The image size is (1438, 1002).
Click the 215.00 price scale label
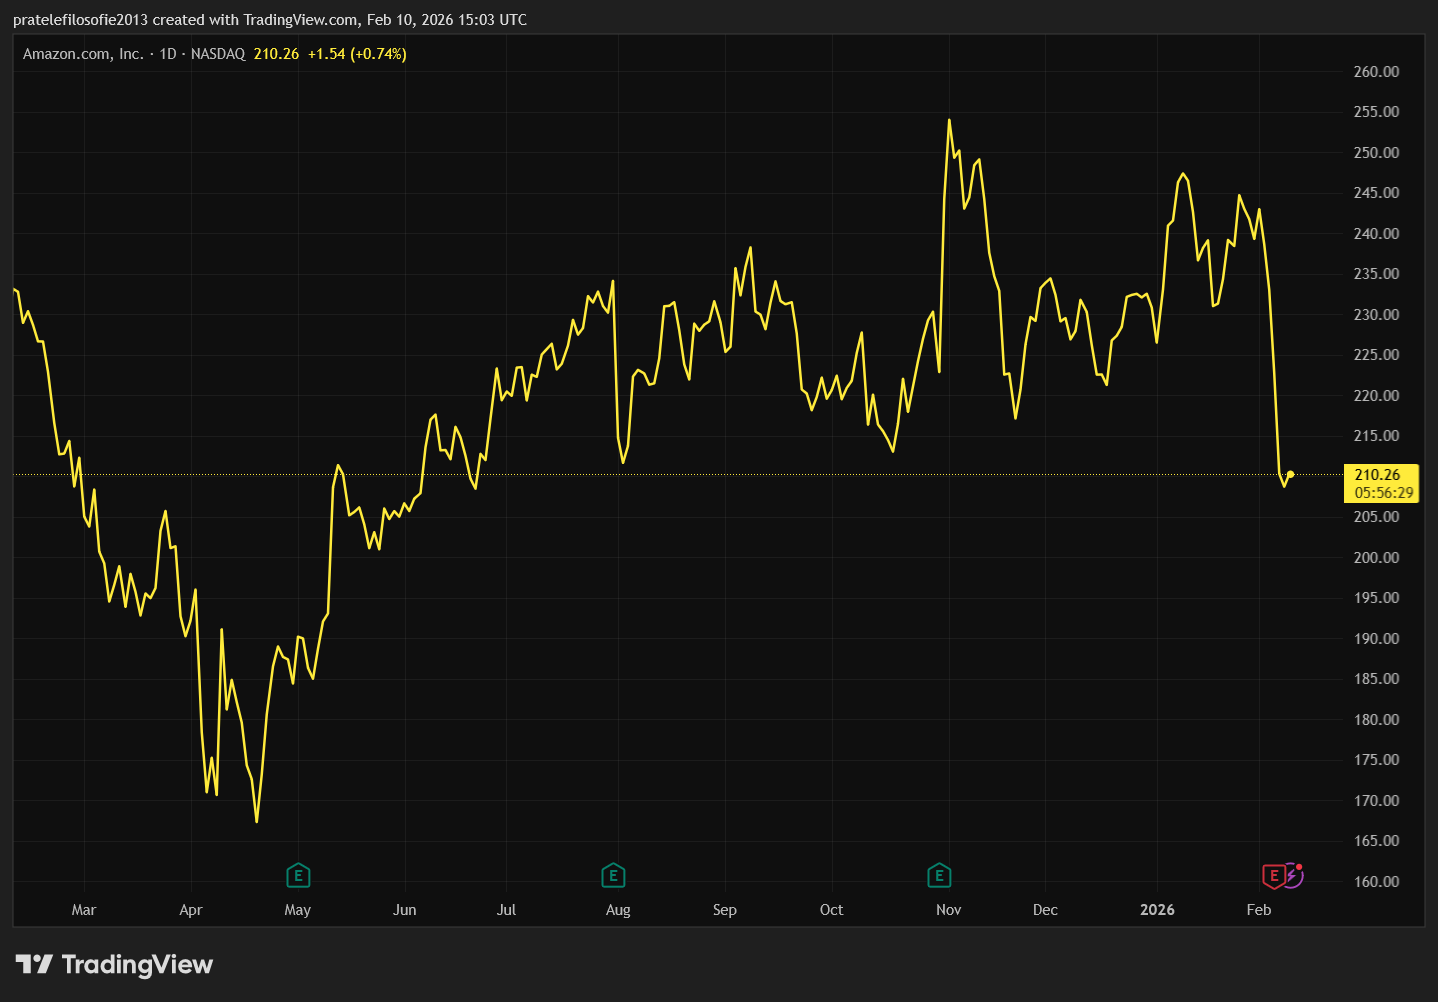1376,436
